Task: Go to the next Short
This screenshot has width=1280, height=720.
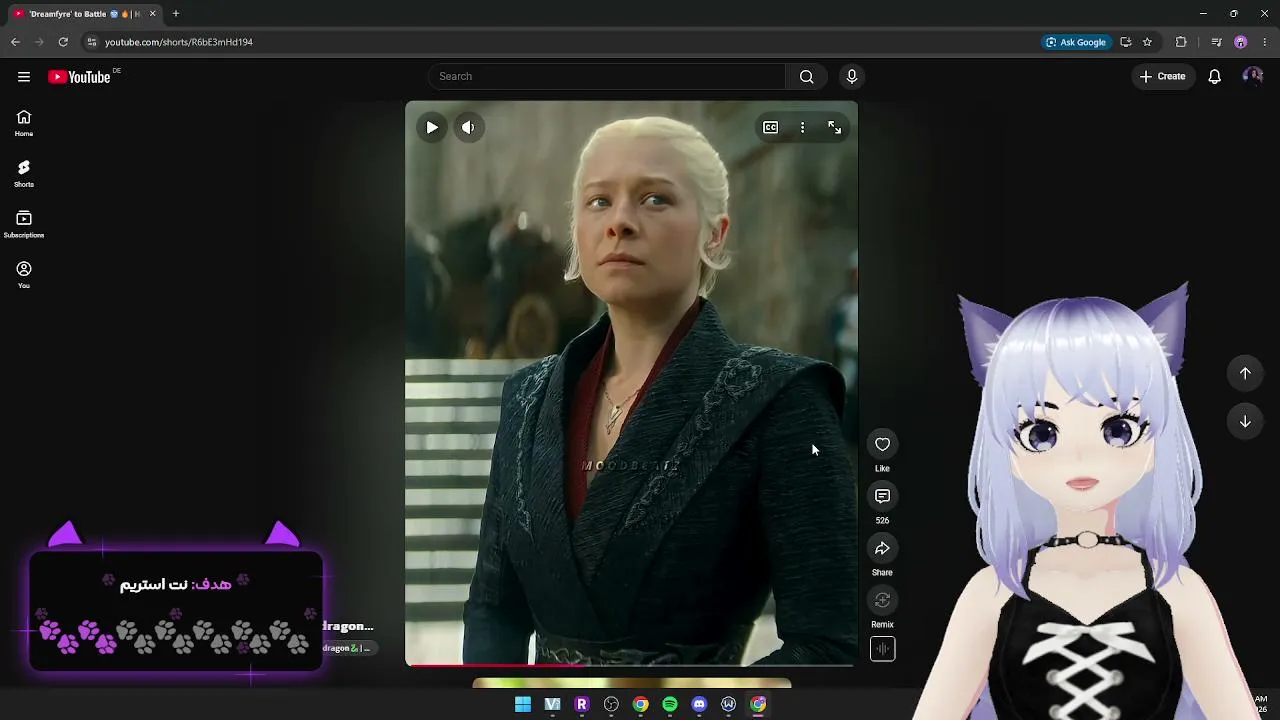Action: click(1245, 422)
